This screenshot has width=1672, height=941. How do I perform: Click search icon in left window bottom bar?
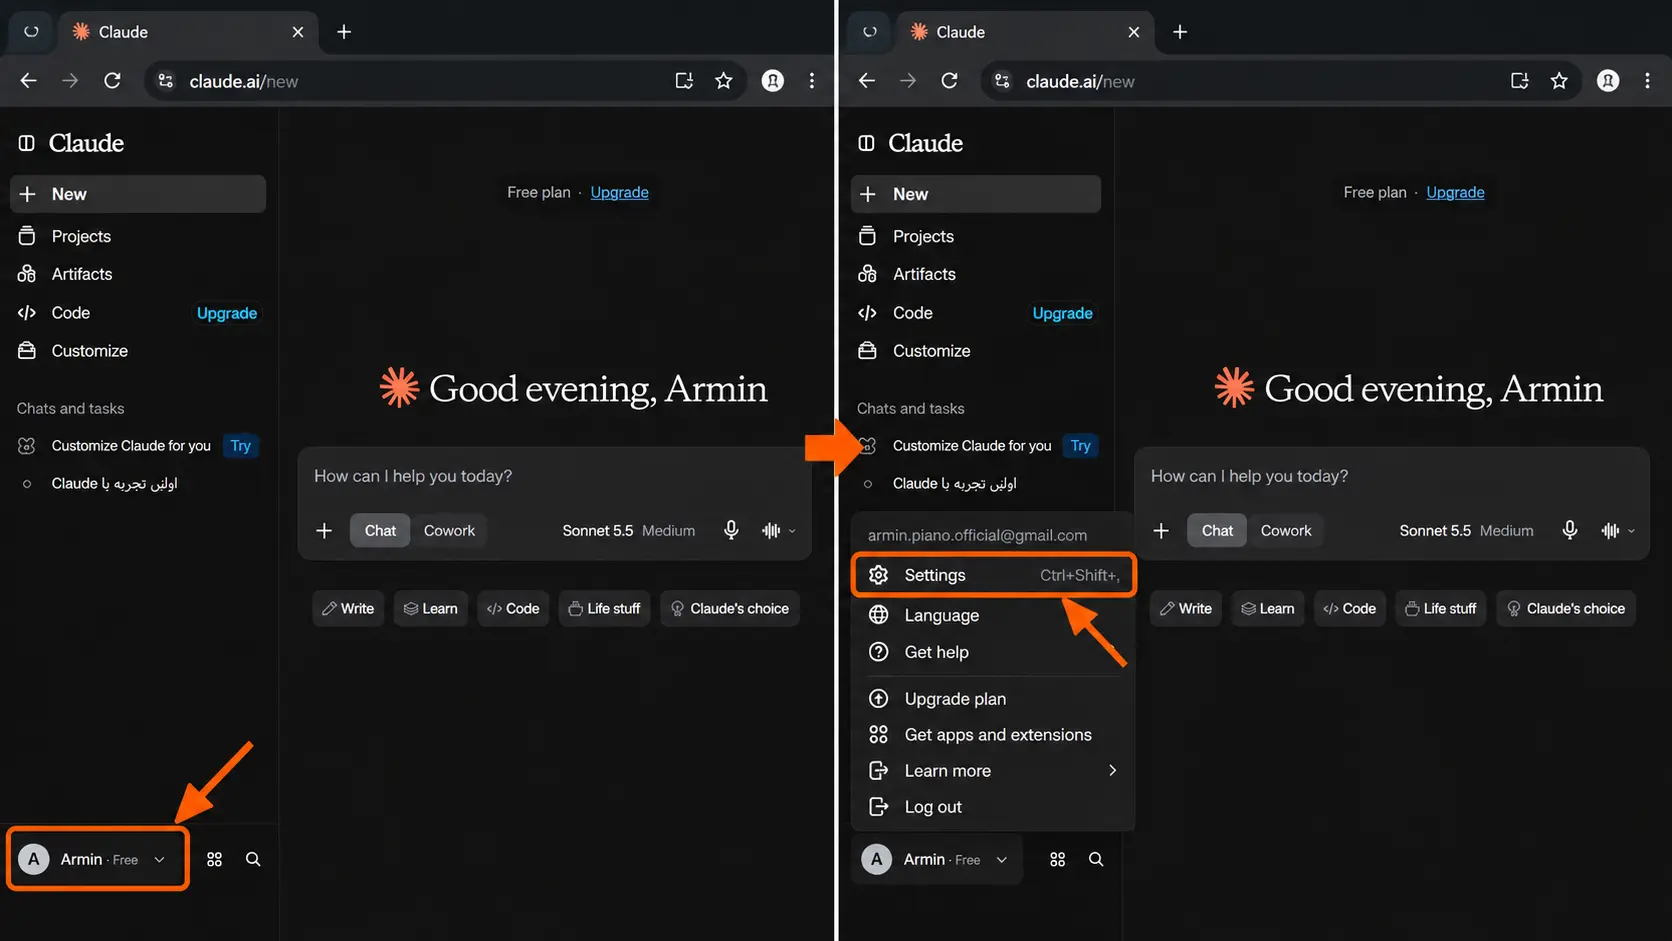tap(253, 859)
